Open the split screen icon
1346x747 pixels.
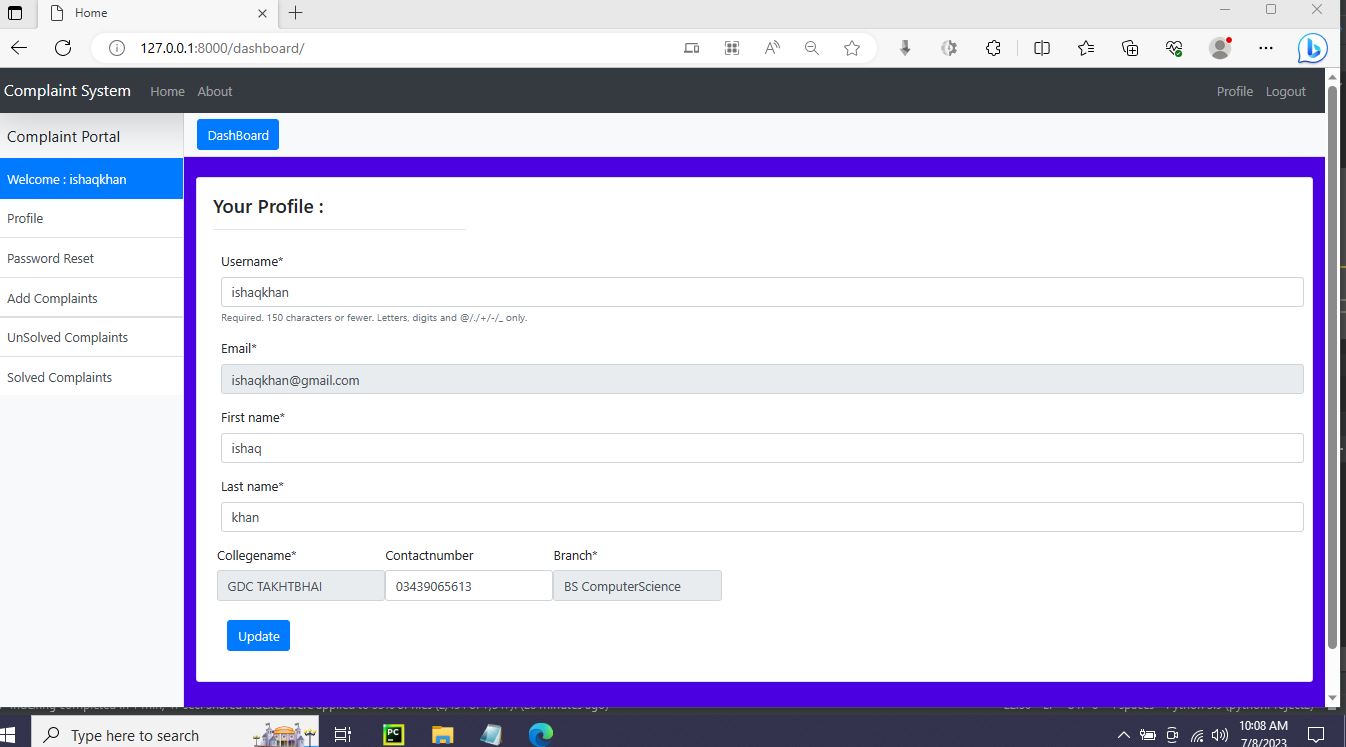[1041, 47]
